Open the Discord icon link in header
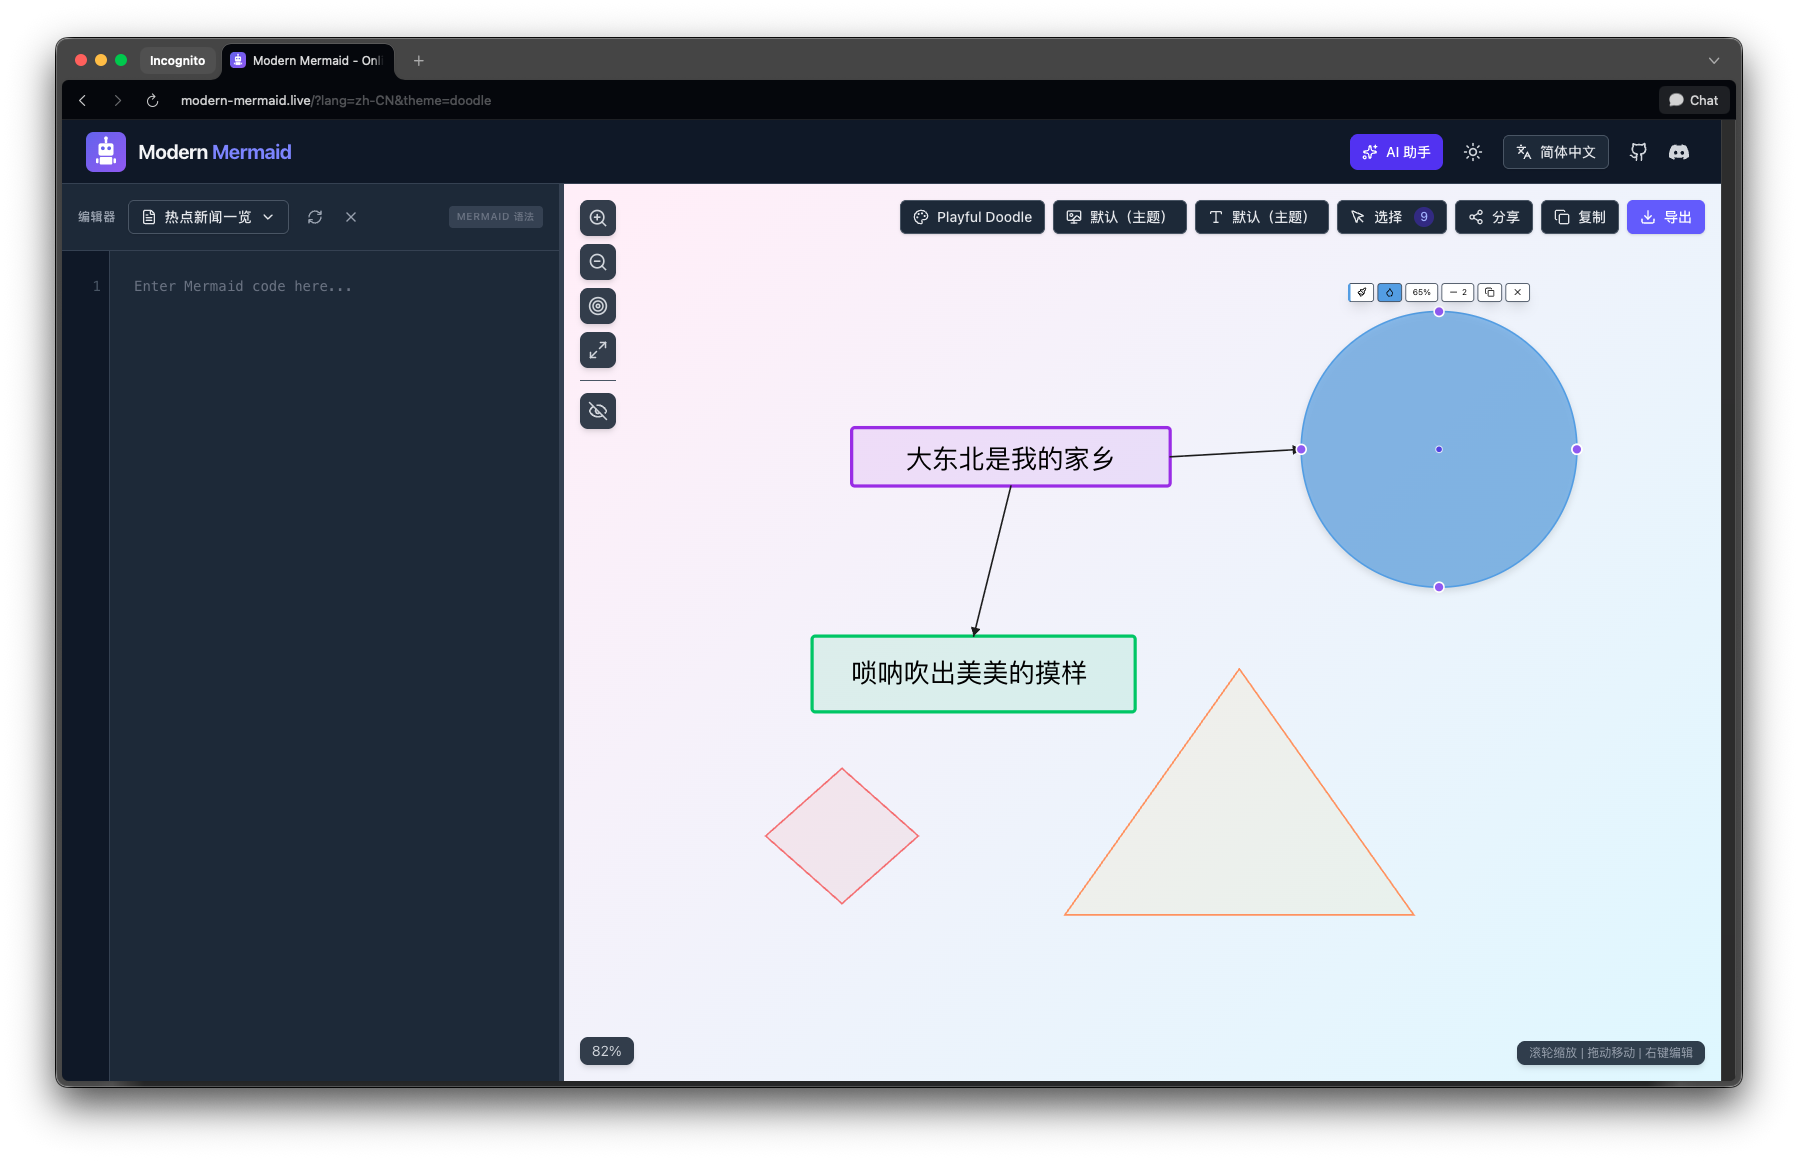1798x1161 pixels. [1679, 152]
